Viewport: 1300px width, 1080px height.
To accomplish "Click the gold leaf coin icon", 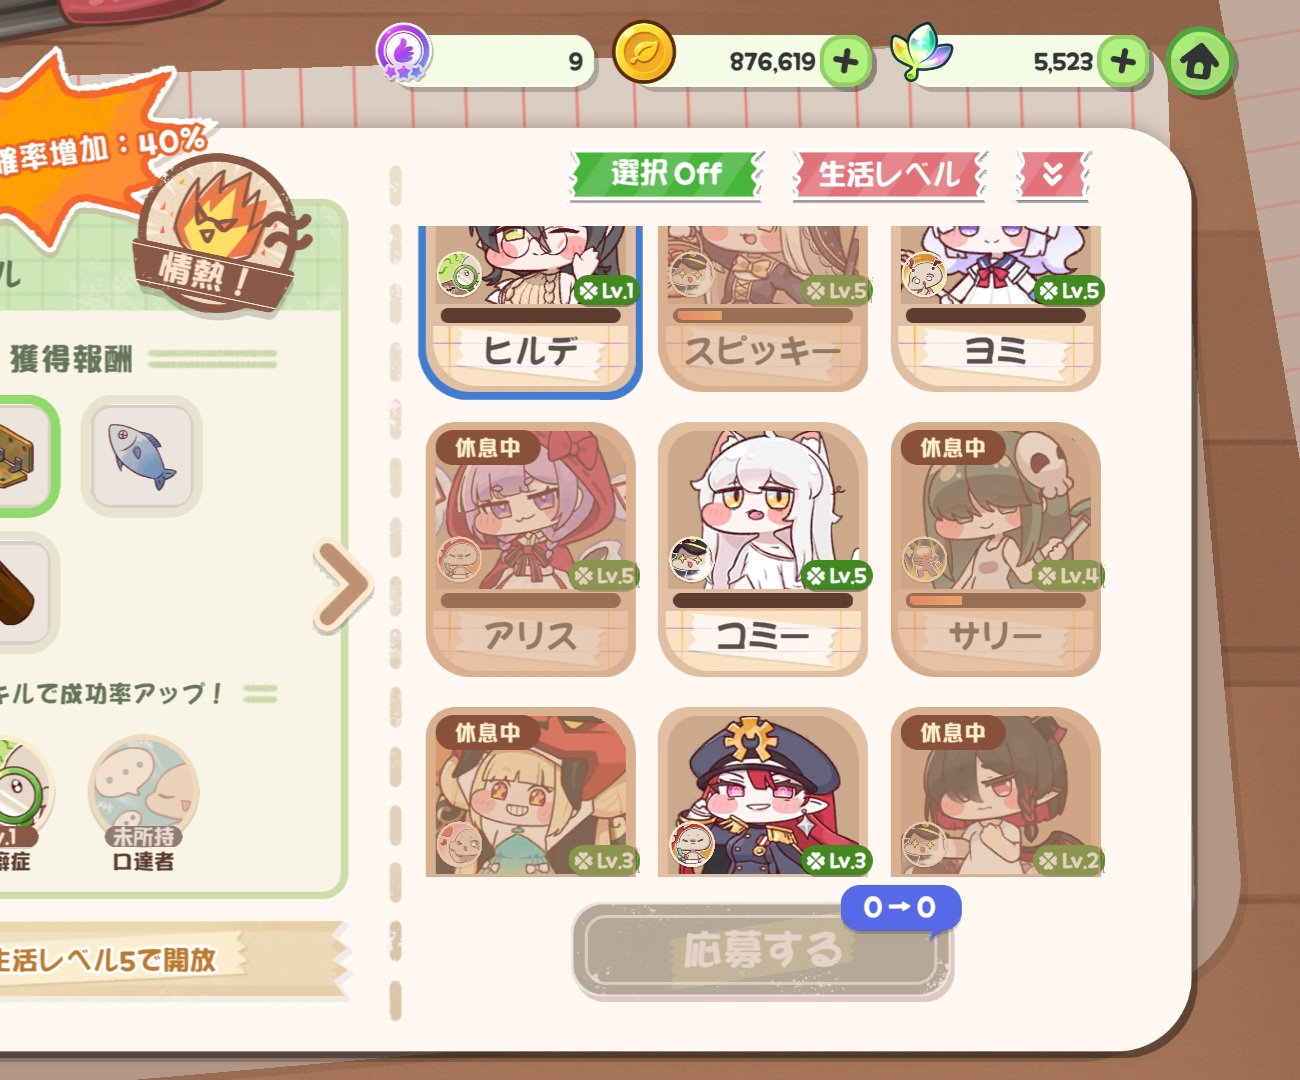I will pos(643,54).
